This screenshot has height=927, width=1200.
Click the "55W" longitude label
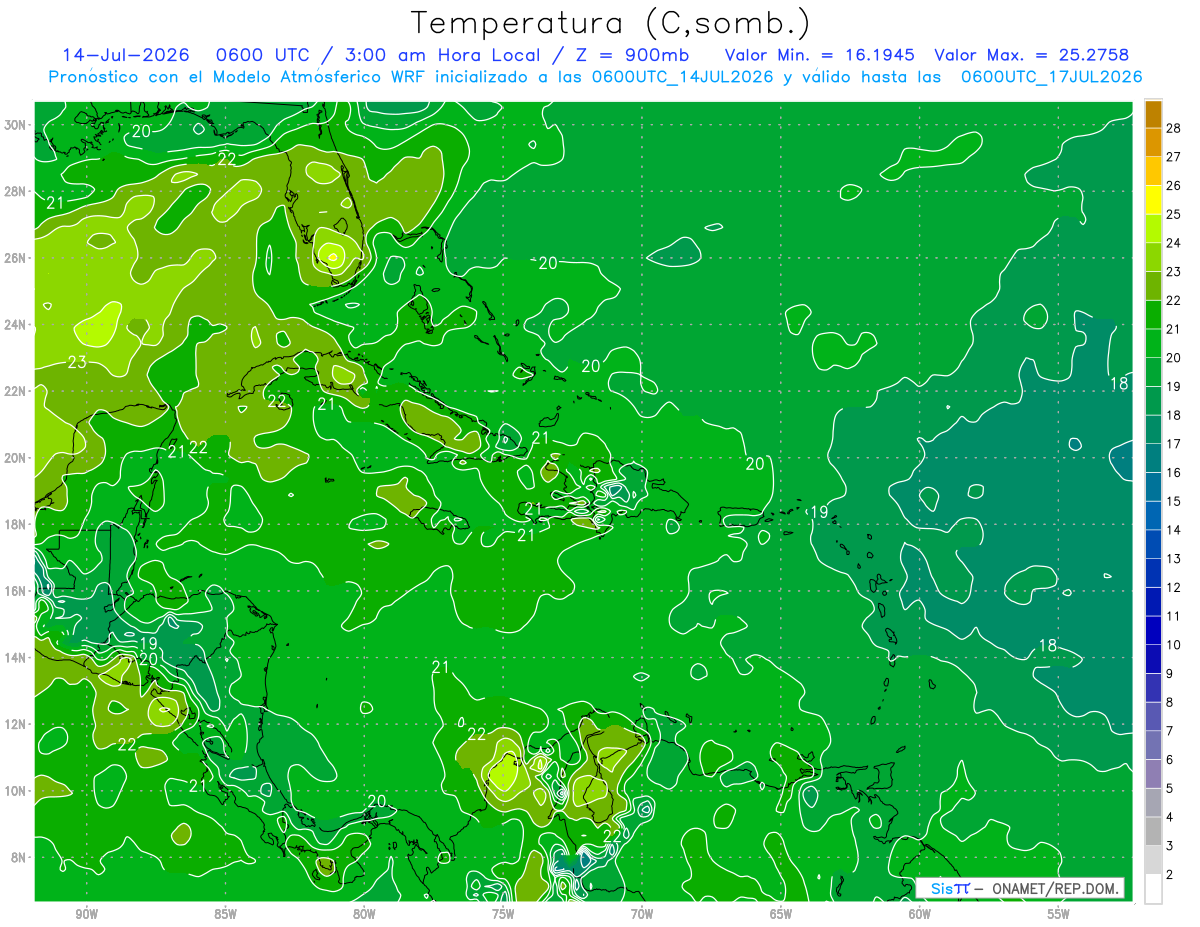click(1059, 914)
